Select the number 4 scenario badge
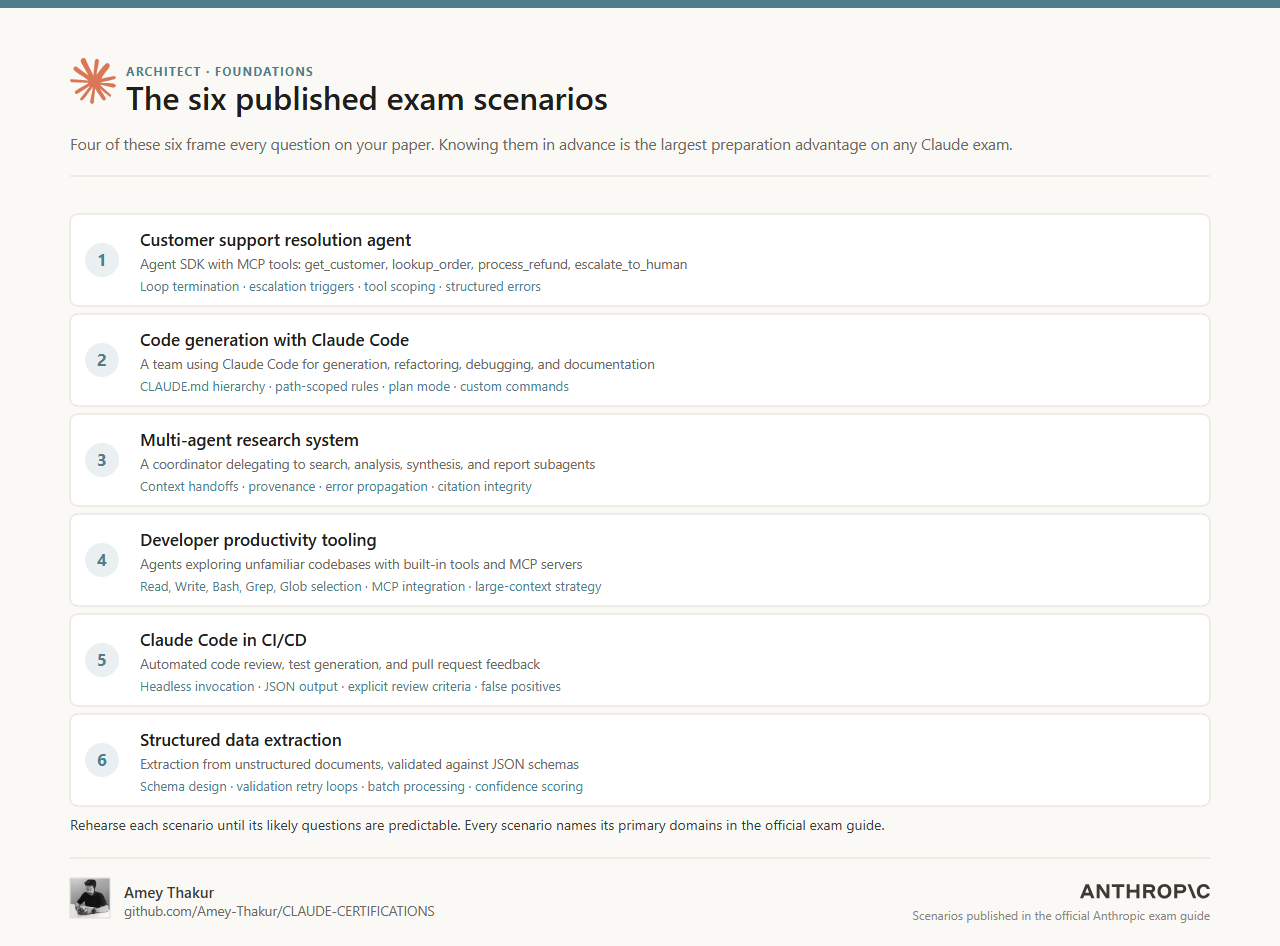This screenshot has width=1280, height=946. click(x=102, y=561)
